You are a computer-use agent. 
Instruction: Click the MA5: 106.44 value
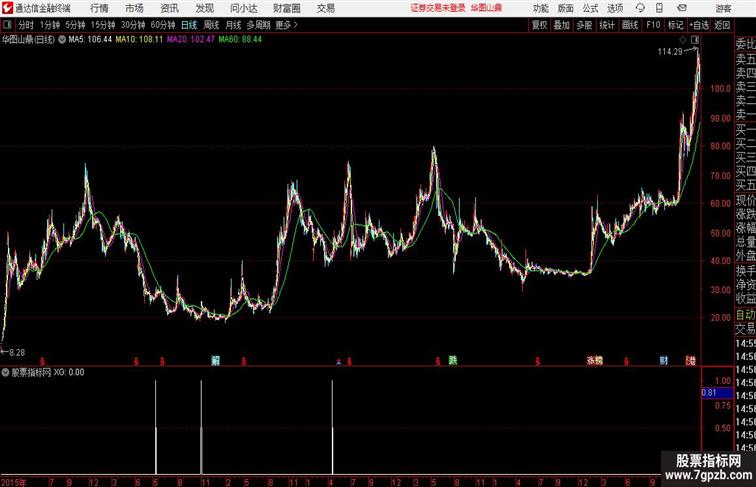(x=90, y=40)
